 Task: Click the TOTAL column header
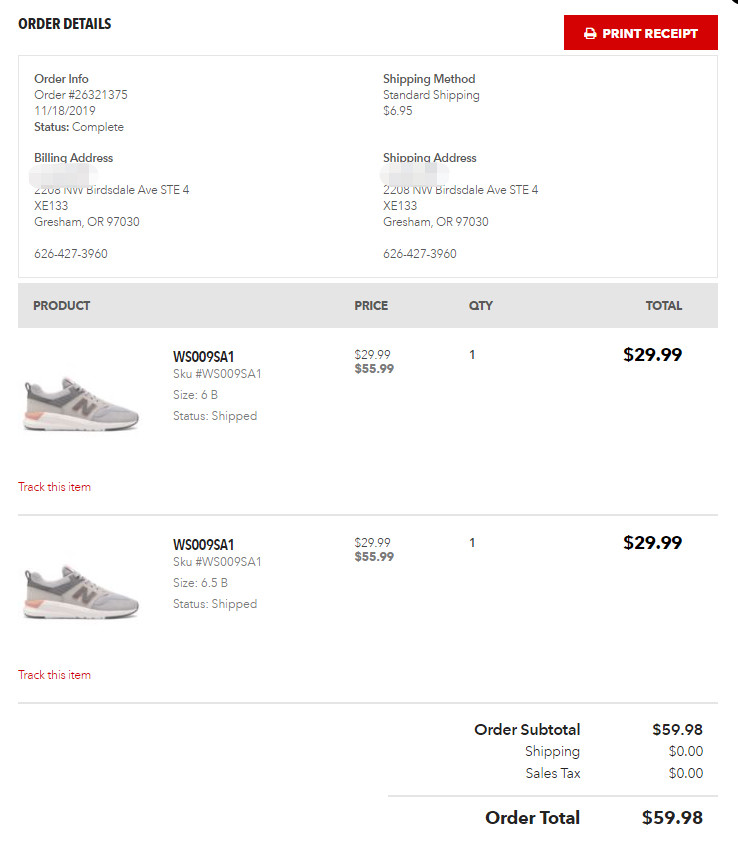pos(664,306)
